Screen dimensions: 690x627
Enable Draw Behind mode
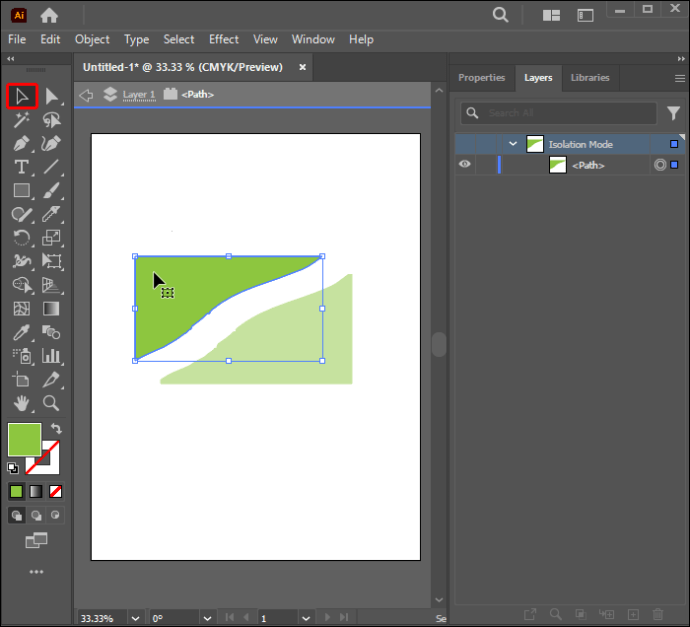[36, 515]
